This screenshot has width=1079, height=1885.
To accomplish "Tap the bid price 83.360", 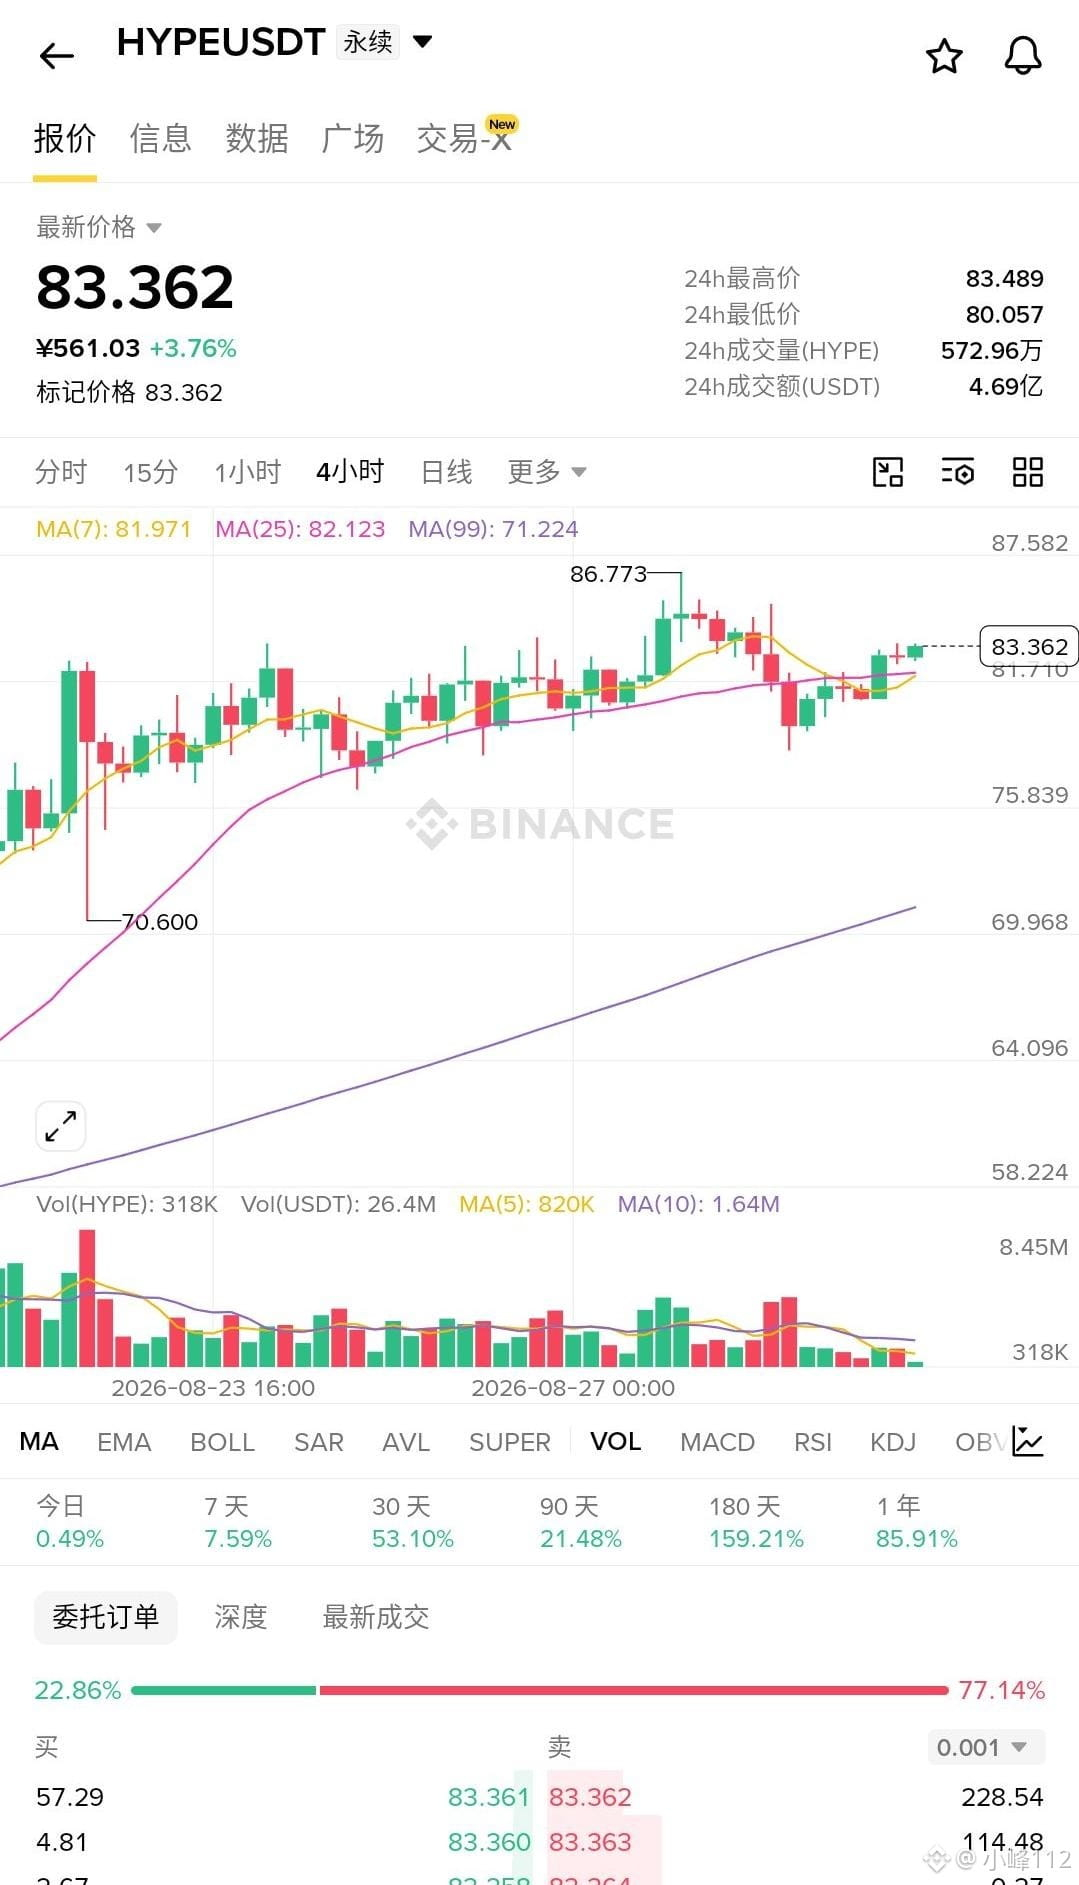I will point(488,1842).
